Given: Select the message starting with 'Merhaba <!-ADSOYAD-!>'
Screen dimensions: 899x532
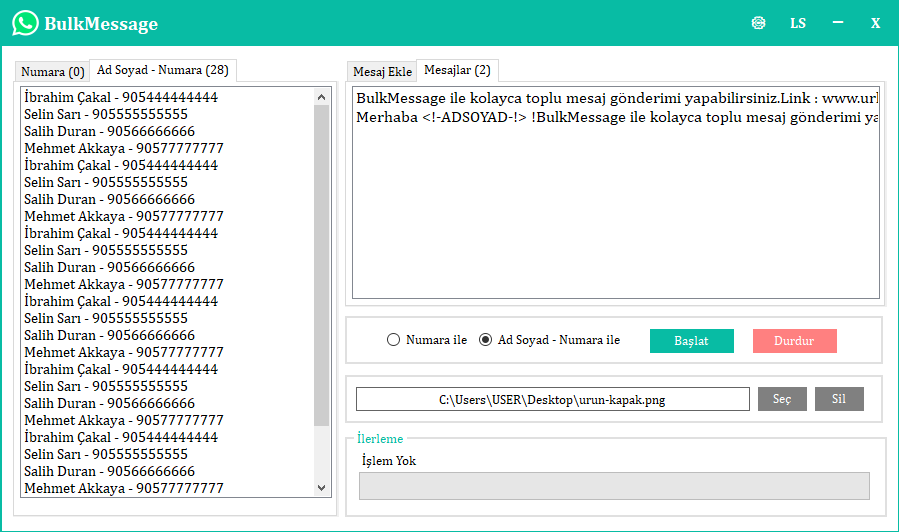Looking at the screenshot, I should 616,117.
